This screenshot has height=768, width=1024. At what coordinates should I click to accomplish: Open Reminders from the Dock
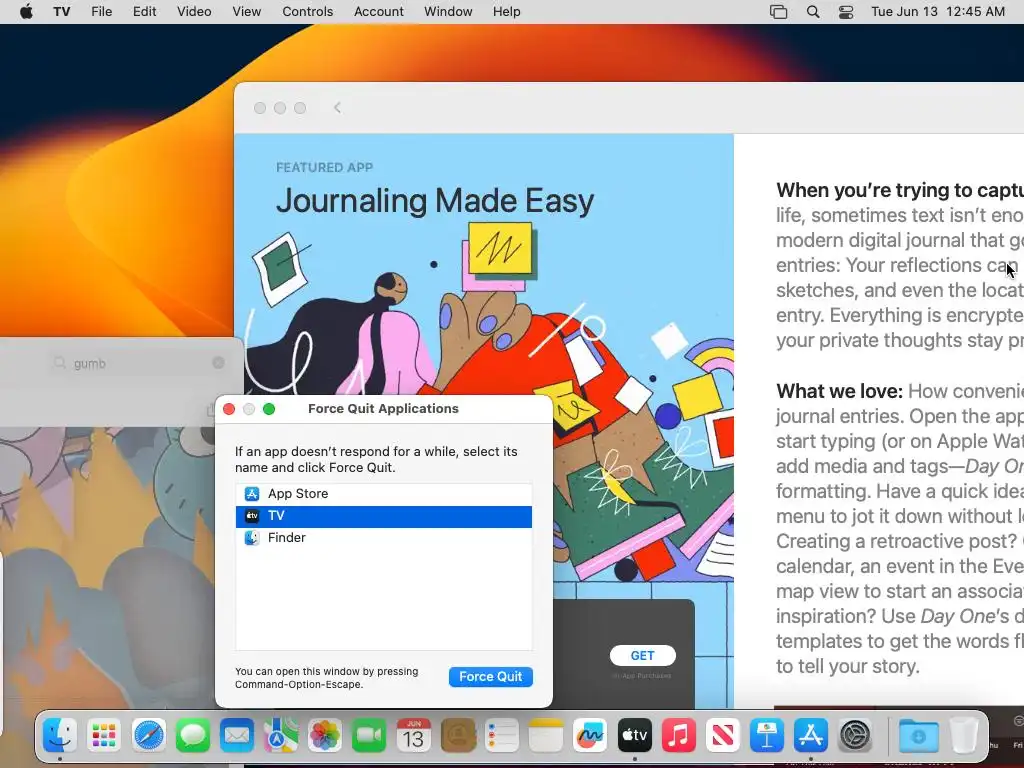click(x=502, y=737)
